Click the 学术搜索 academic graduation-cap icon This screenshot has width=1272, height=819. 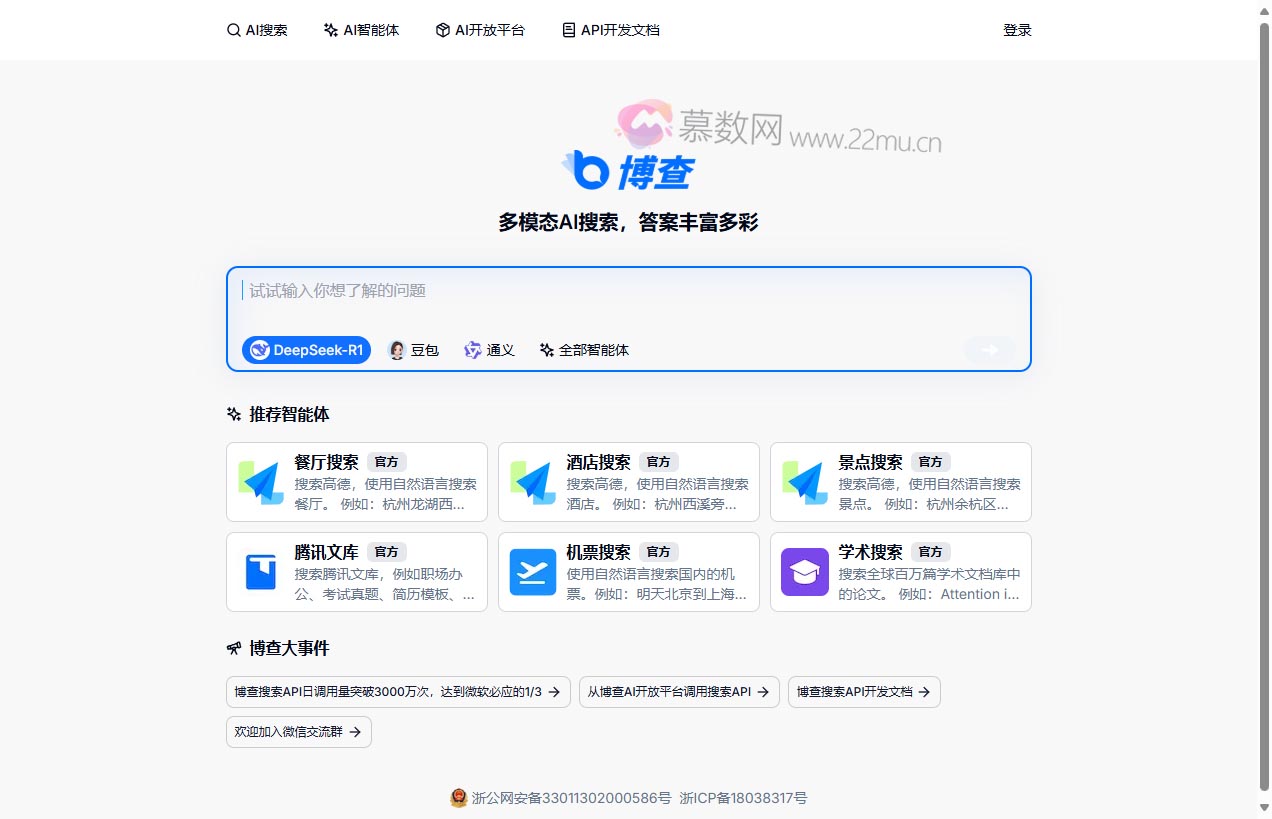pos(804,571)
